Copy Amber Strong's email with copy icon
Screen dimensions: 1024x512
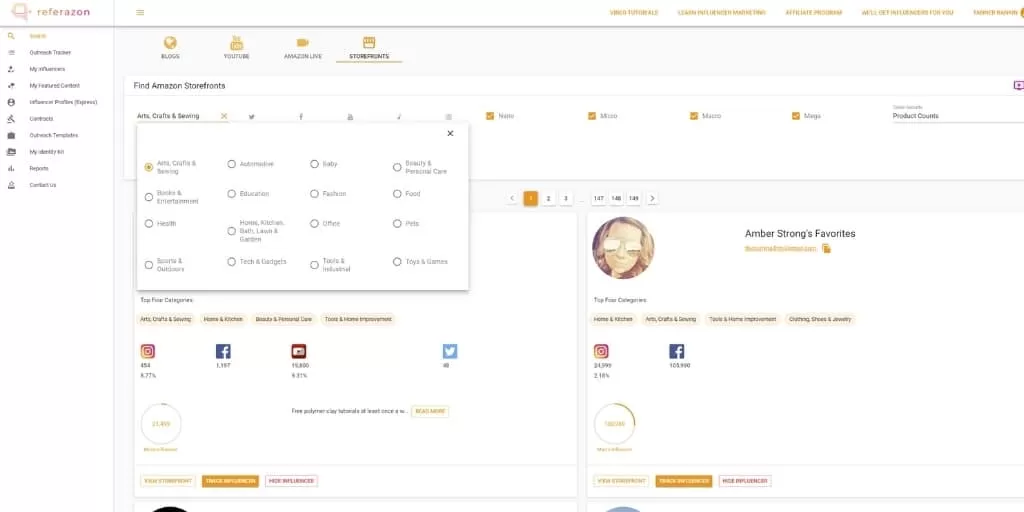pos(826,248)
